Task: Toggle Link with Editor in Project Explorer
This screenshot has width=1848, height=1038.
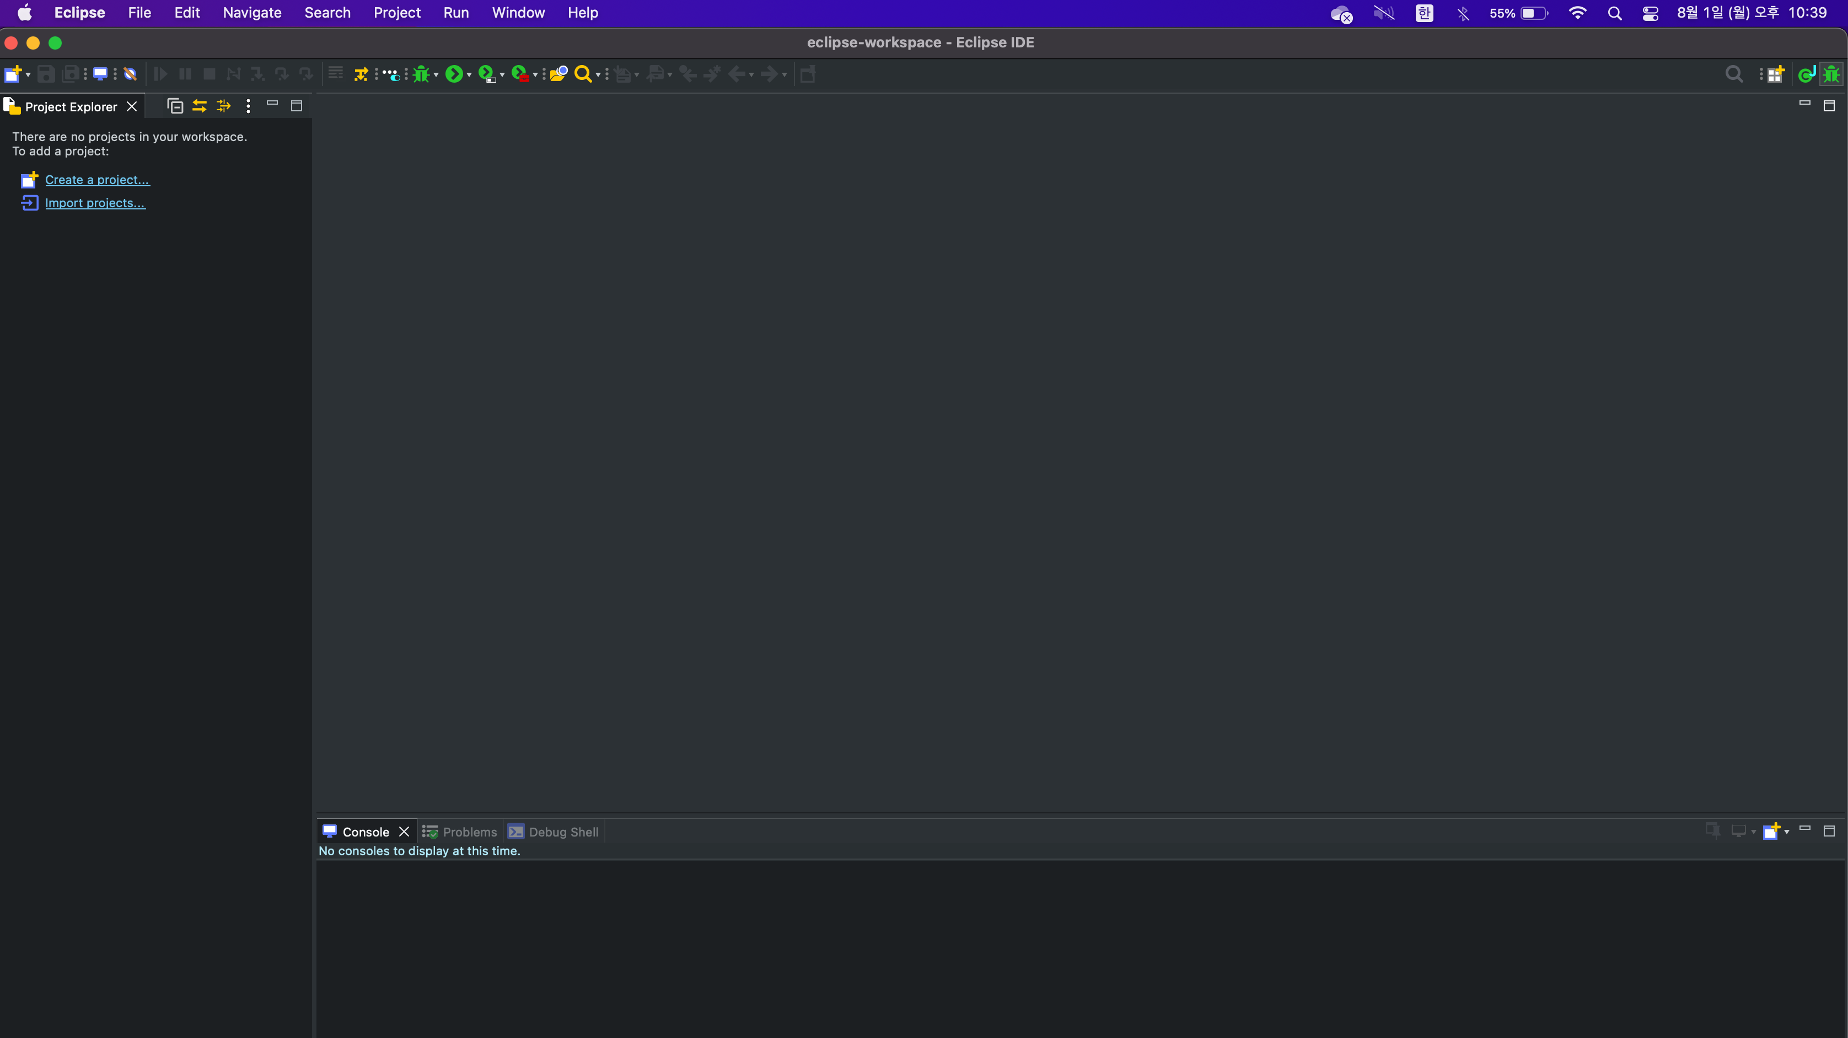Action: pos(199,106)
